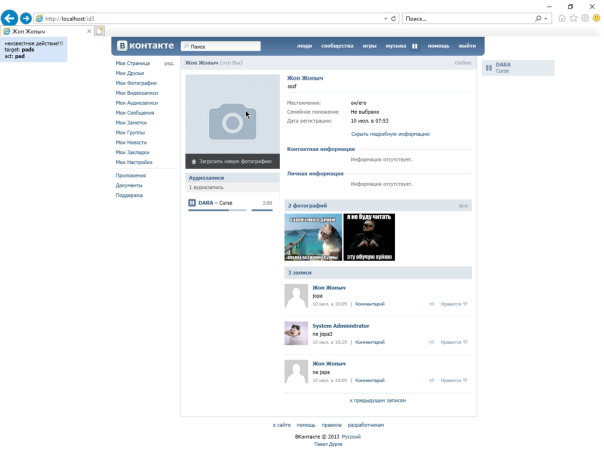This screenshot has width=604, height=464.
Task: Open Поддержка in sidebar
Action: 129,195
